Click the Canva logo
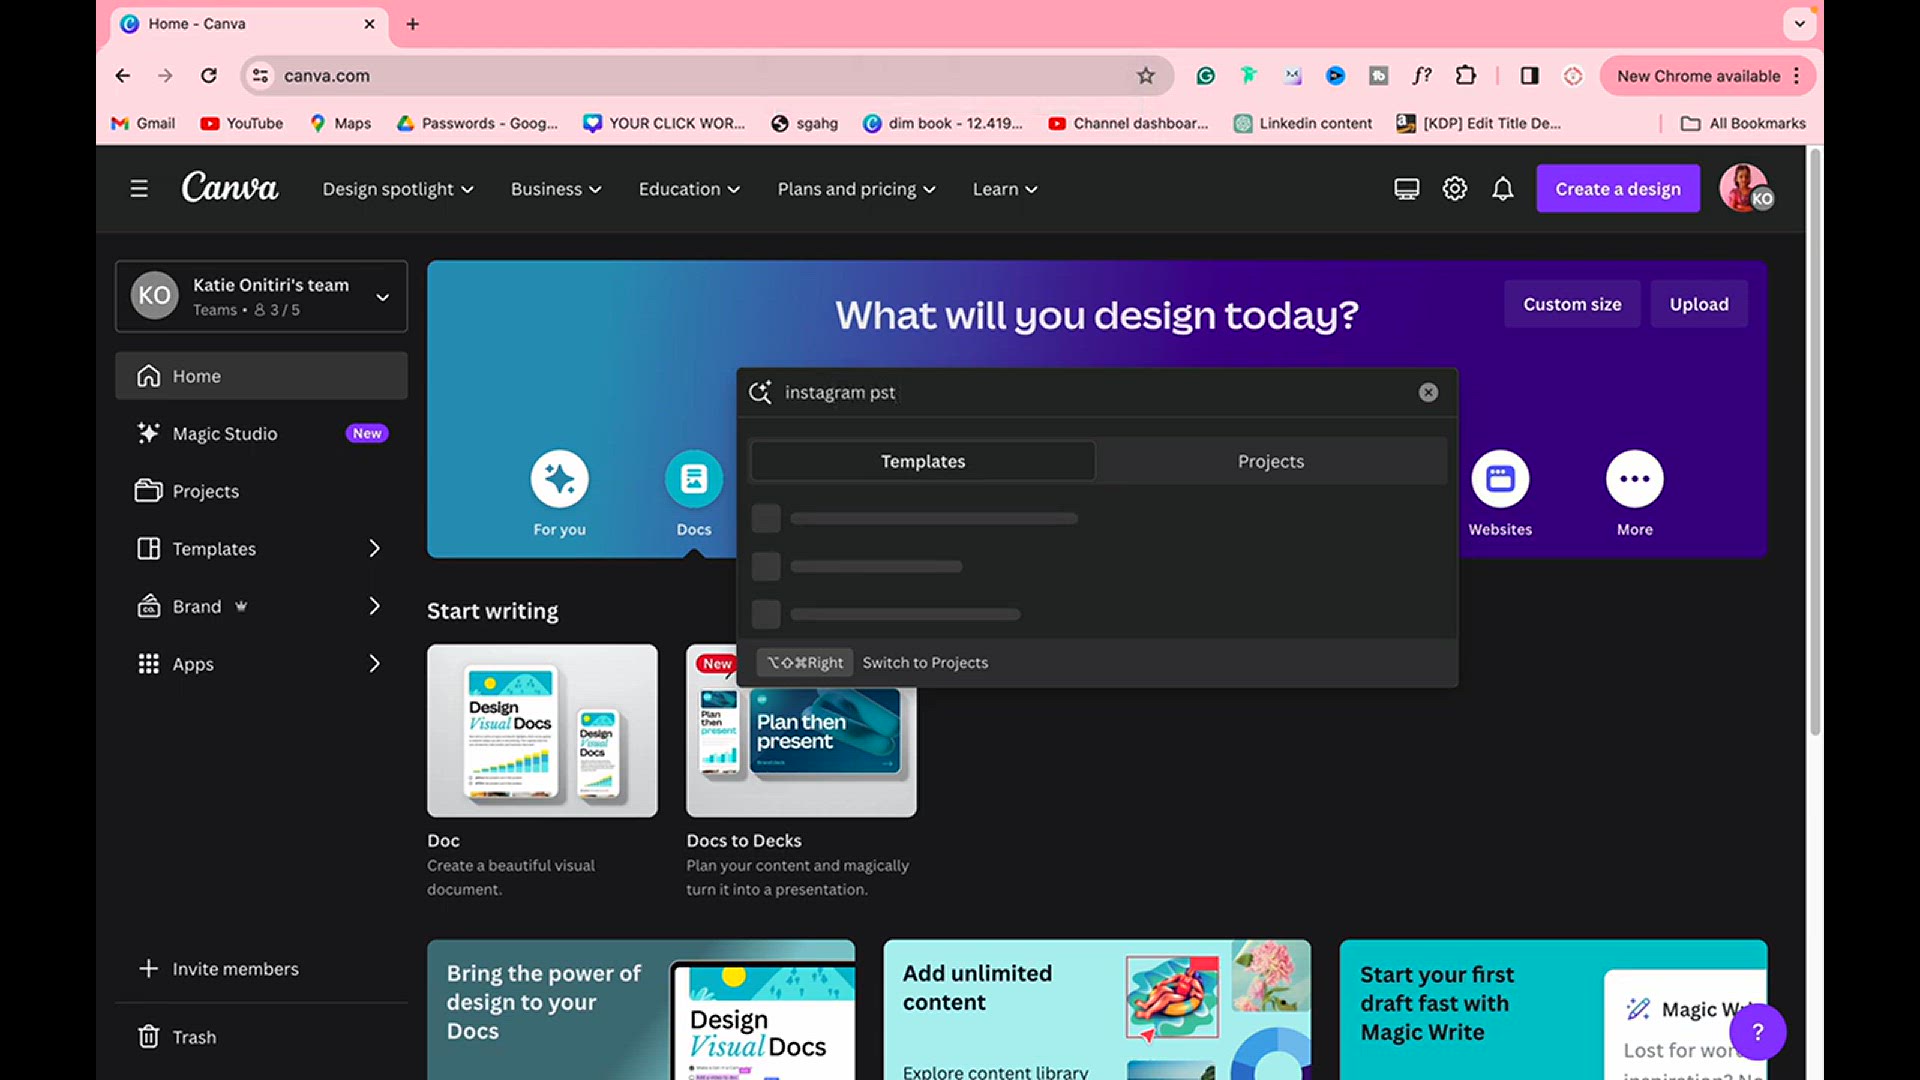 pyautogui.click(x=230, y=188)
